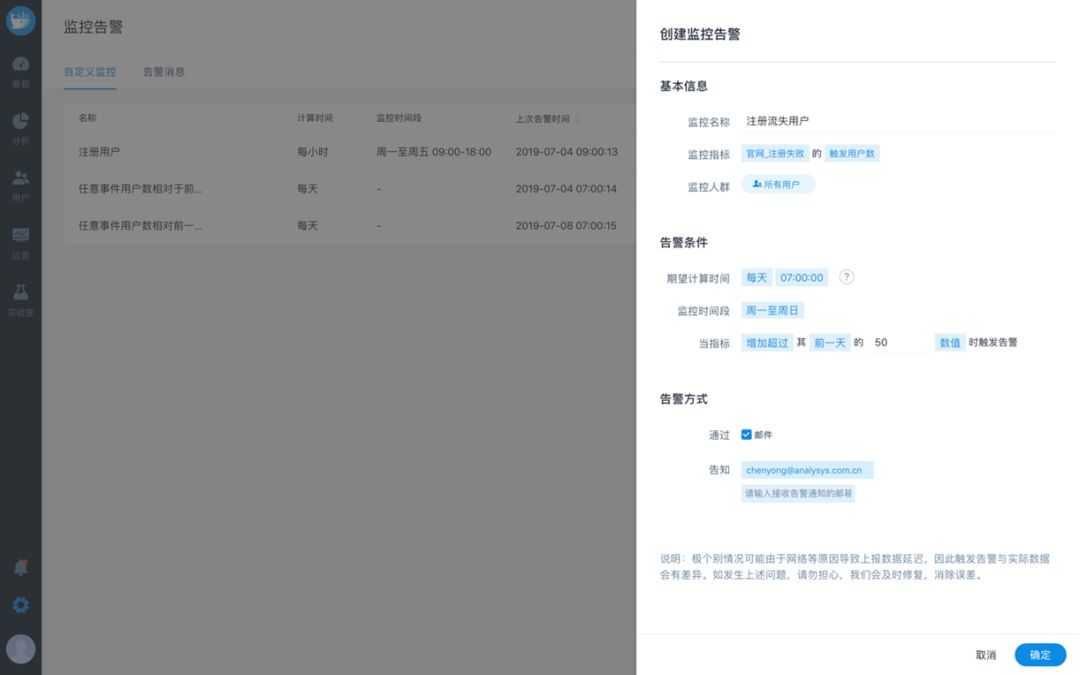Select the 所有用户 monitored group tag
This screenshot has width=1080, height=675.
pyautogui.click(x=778, y=184)
